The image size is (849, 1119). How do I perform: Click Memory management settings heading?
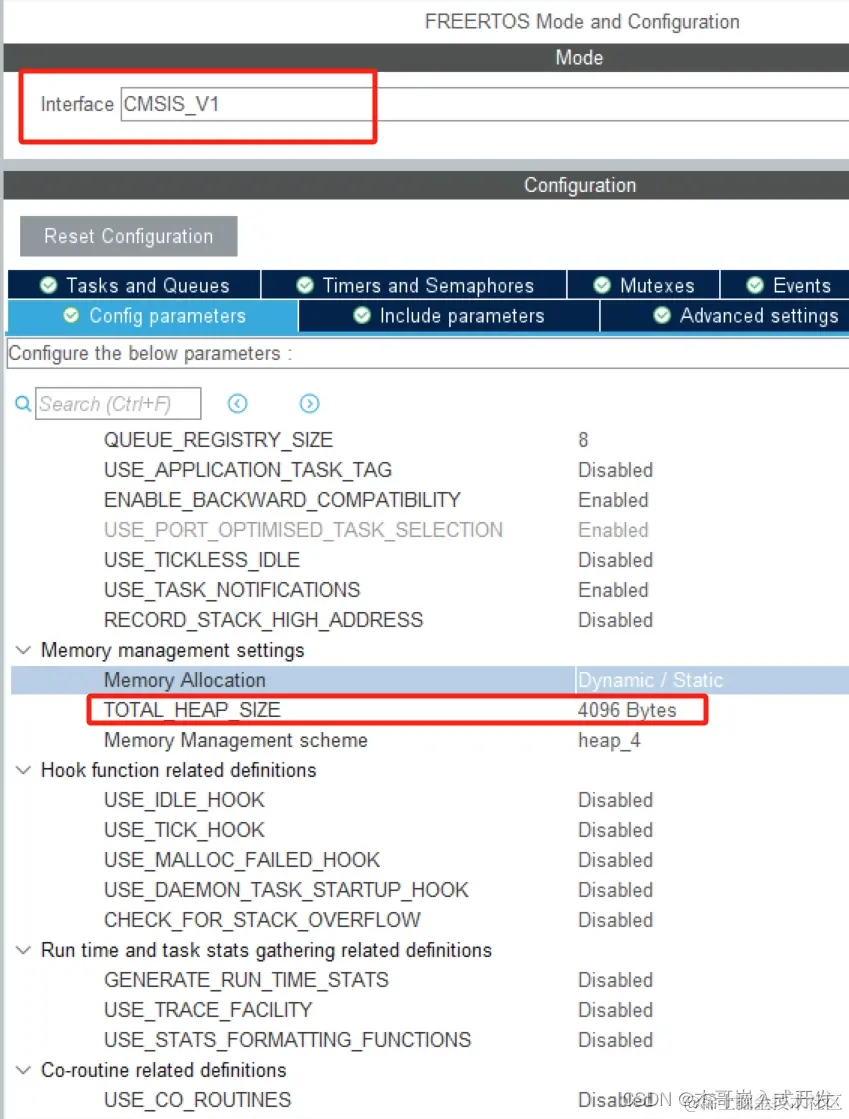173,650
